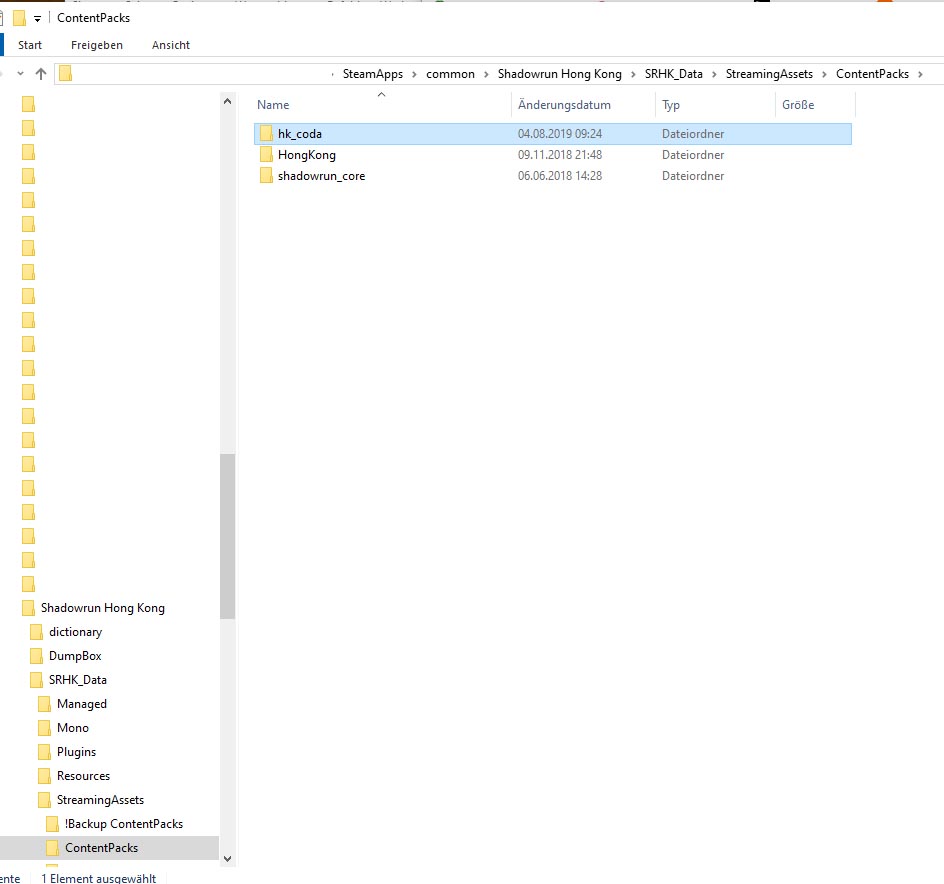This screenshot has height=884, width=944.
Task: Click the date 06.06.2018 14:28
Action: [x=560, y=176]
